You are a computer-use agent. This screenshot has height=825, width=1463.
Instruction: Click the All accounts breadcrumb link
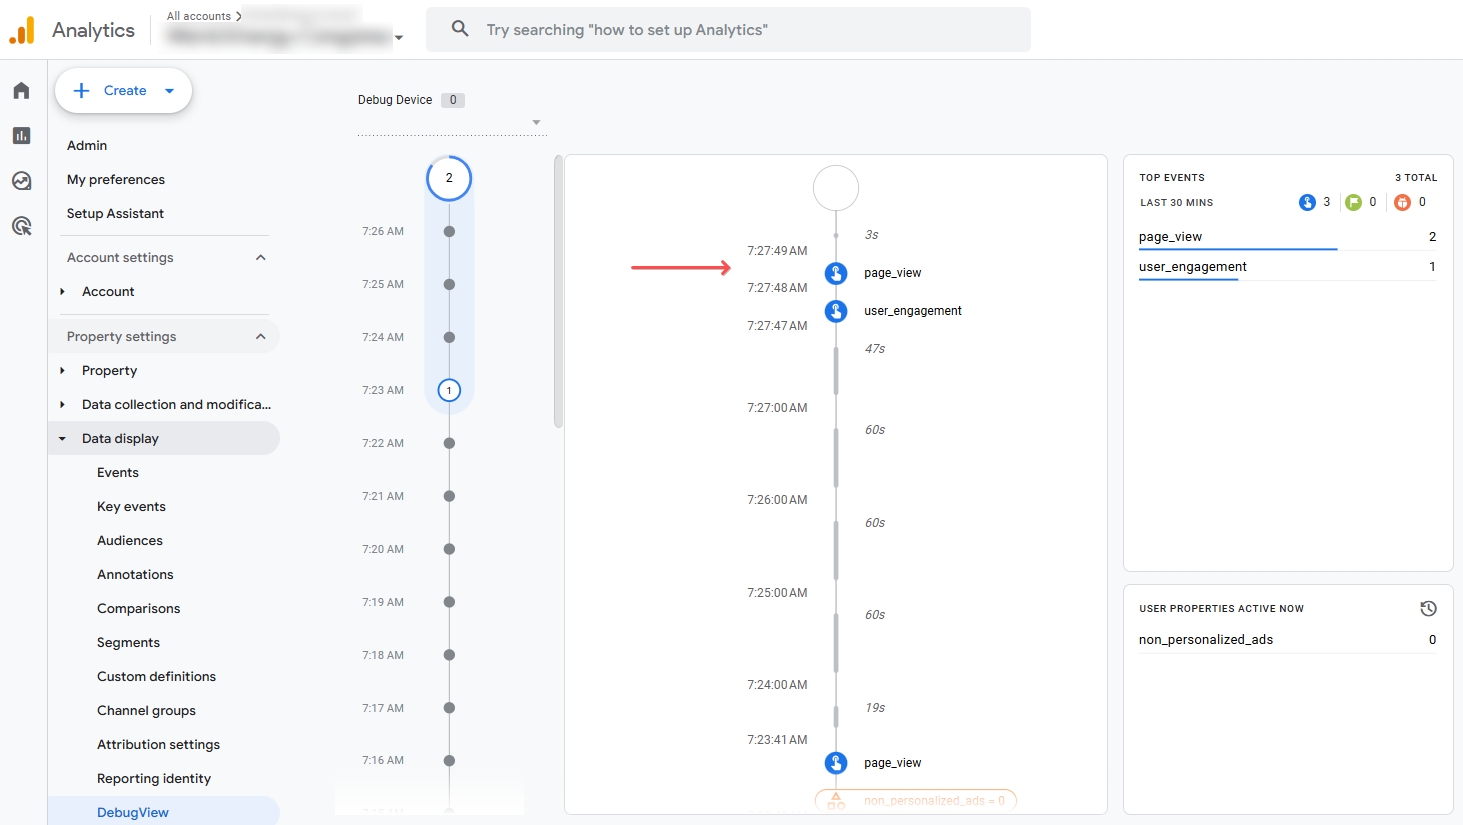click(199, 16)
